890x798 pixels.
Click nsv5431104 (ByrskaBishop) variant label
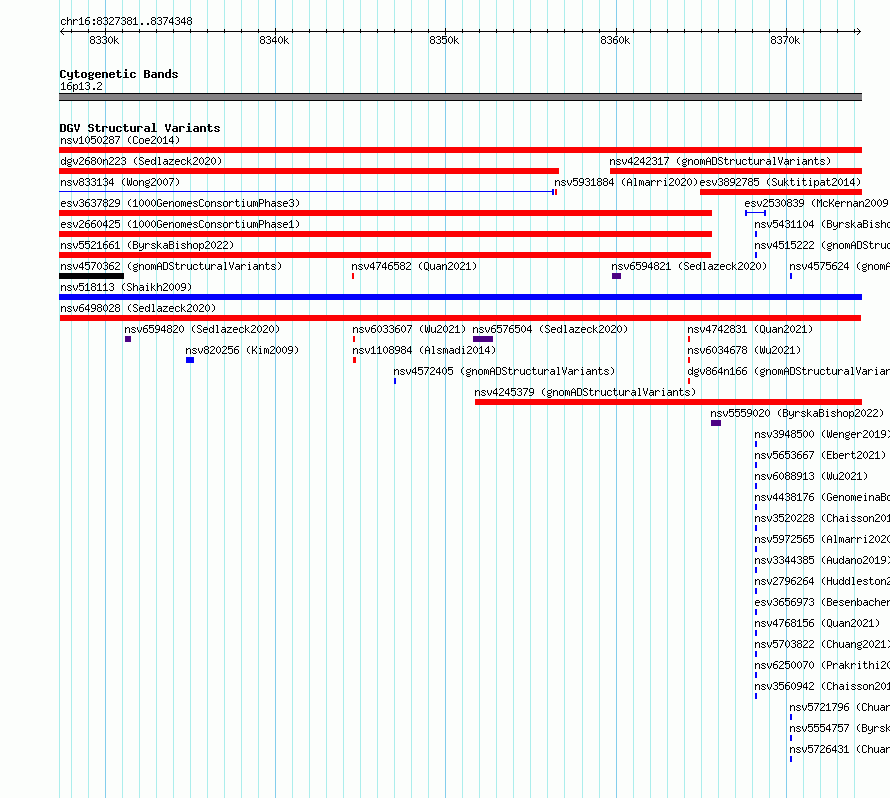click(x=822, y=224)
